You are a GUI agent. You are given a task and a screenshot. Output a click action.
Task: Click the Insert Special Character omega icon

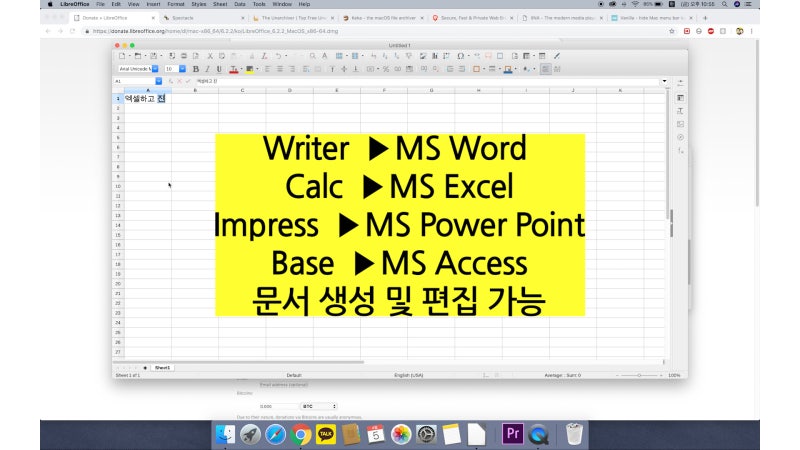pos(460,56)
